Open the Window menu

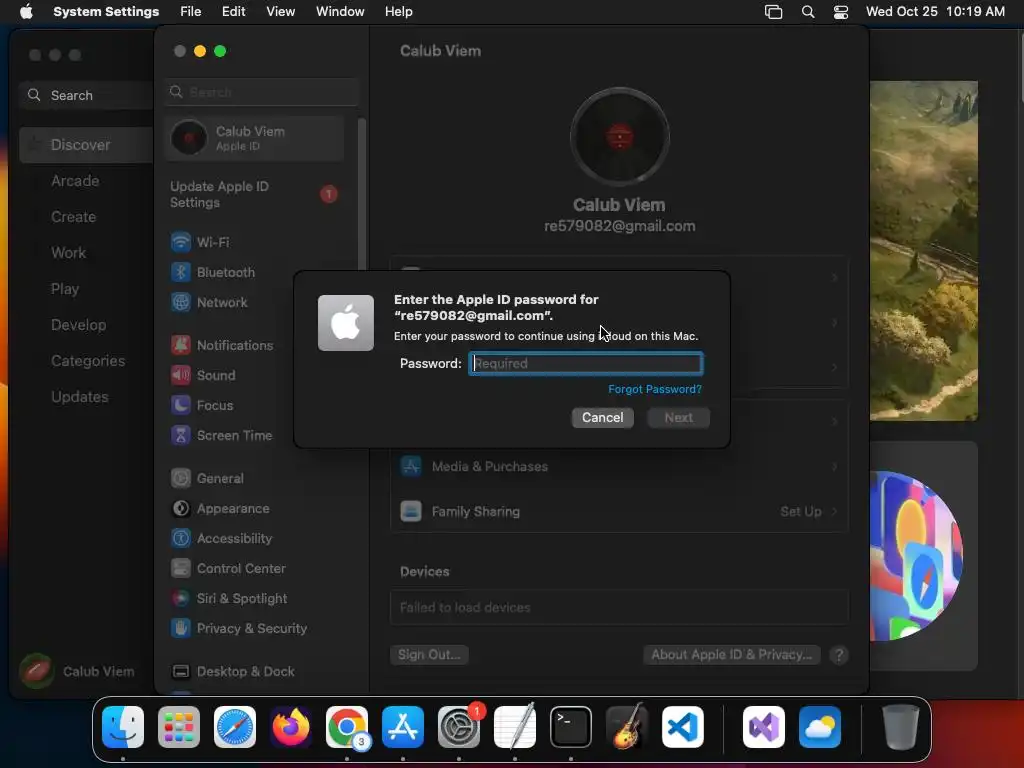[340, 12]
